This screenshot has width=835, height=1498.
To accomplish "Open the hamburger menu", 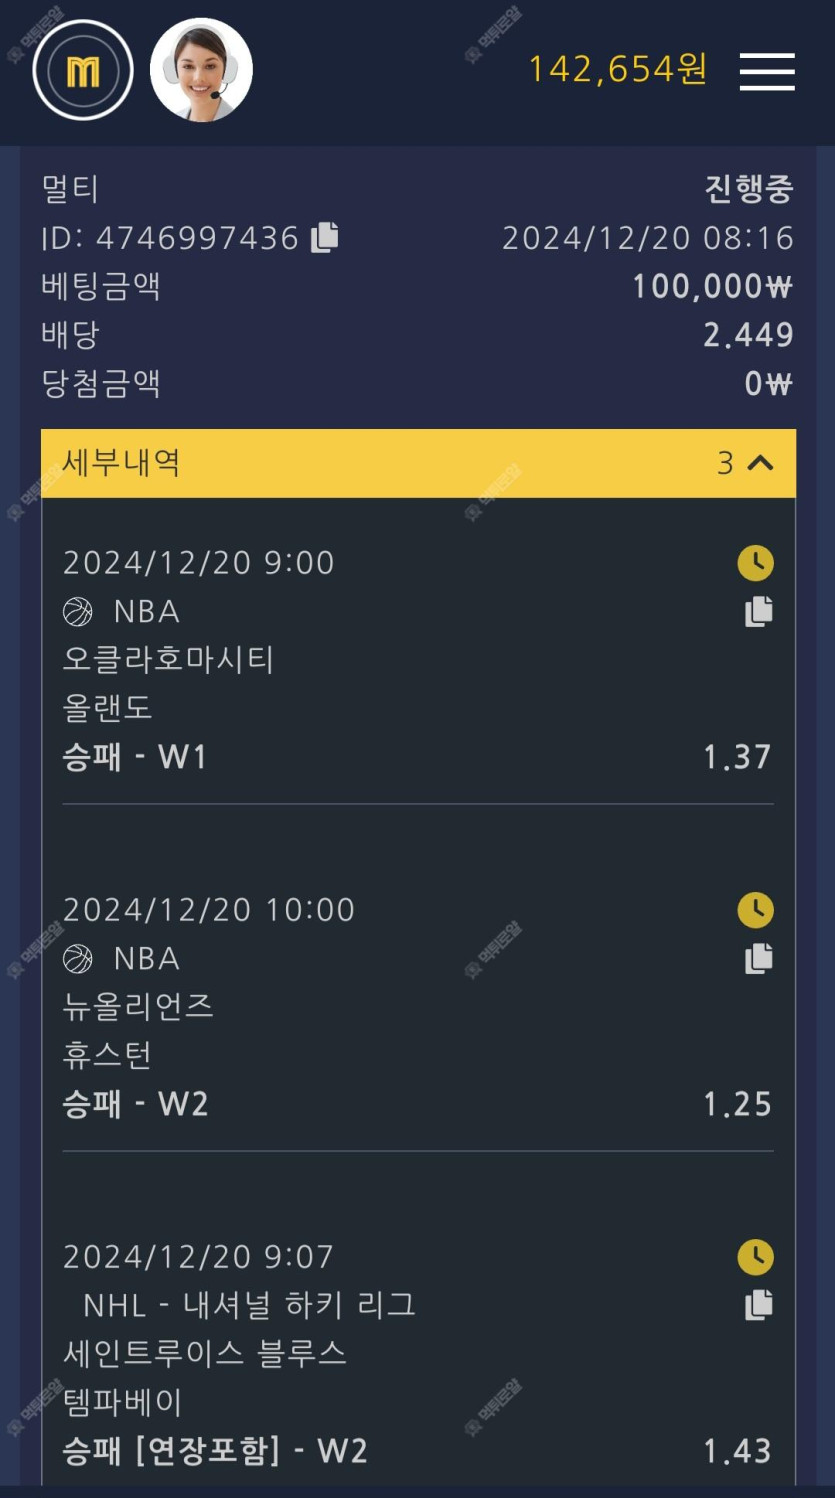I will click(767, 71).
